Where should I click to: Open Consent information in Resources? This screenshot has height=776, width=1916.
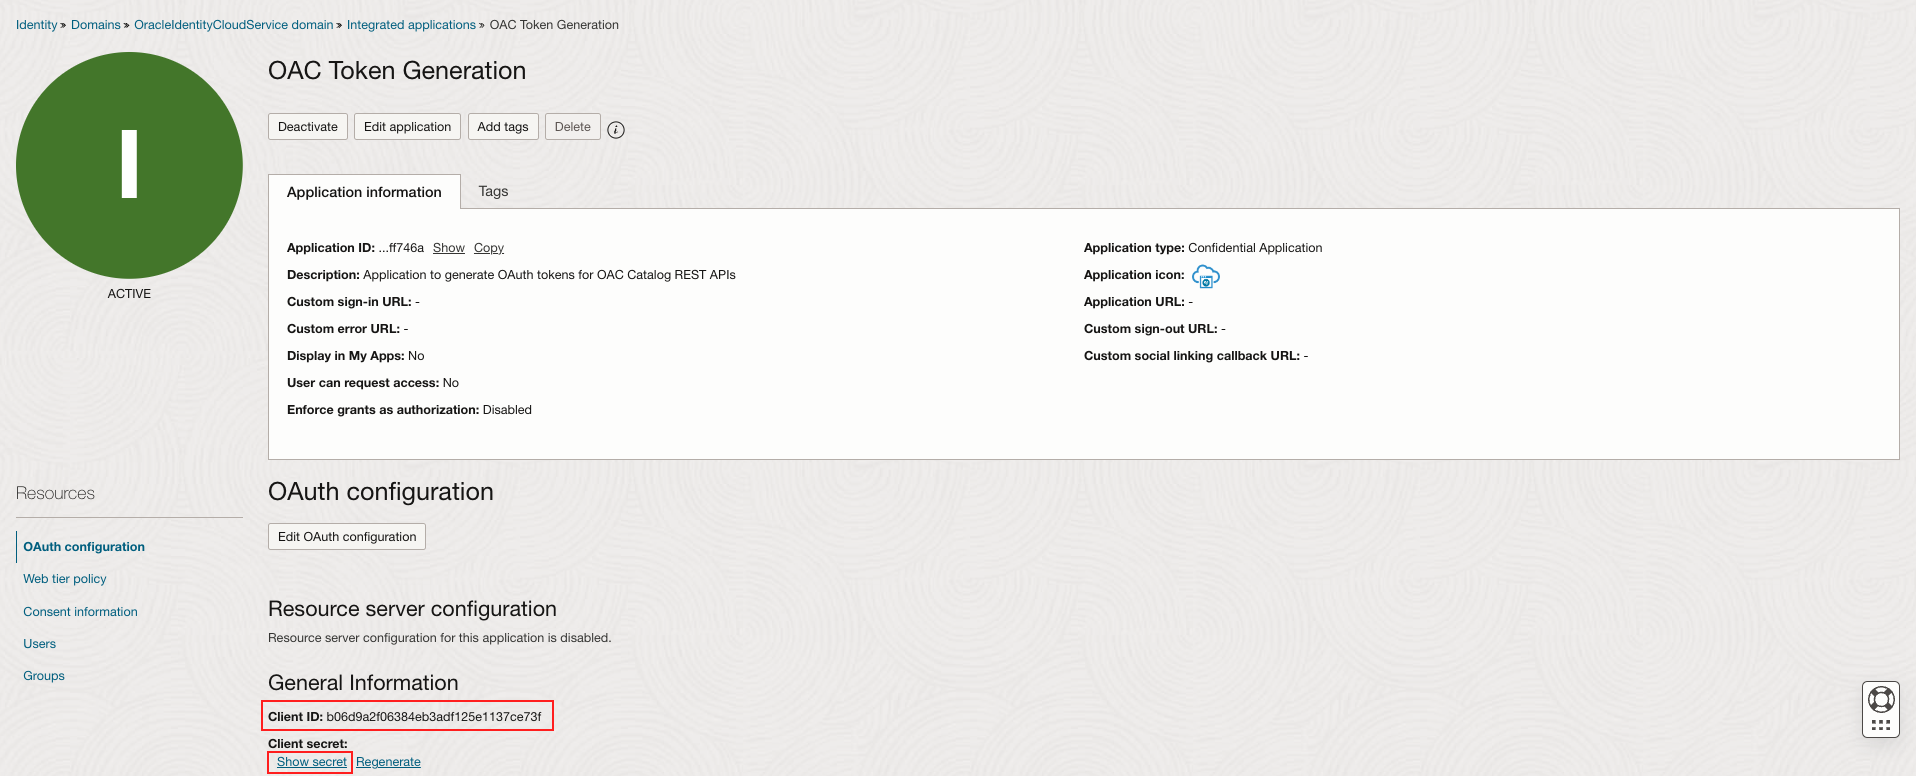coord(81,612)
